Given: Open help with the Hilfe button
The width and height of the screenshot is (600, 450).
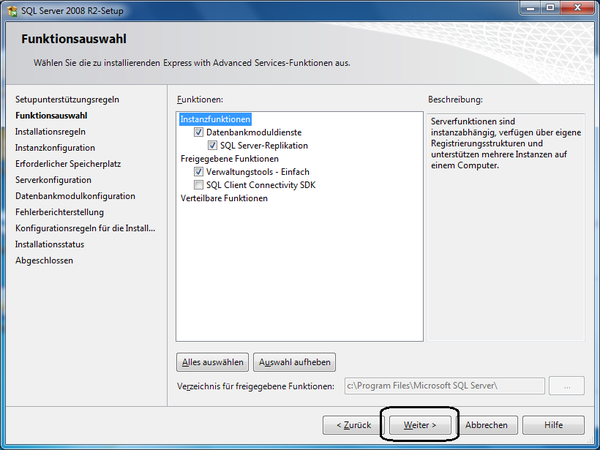Looking at the screenshot, I should [553, 425].
